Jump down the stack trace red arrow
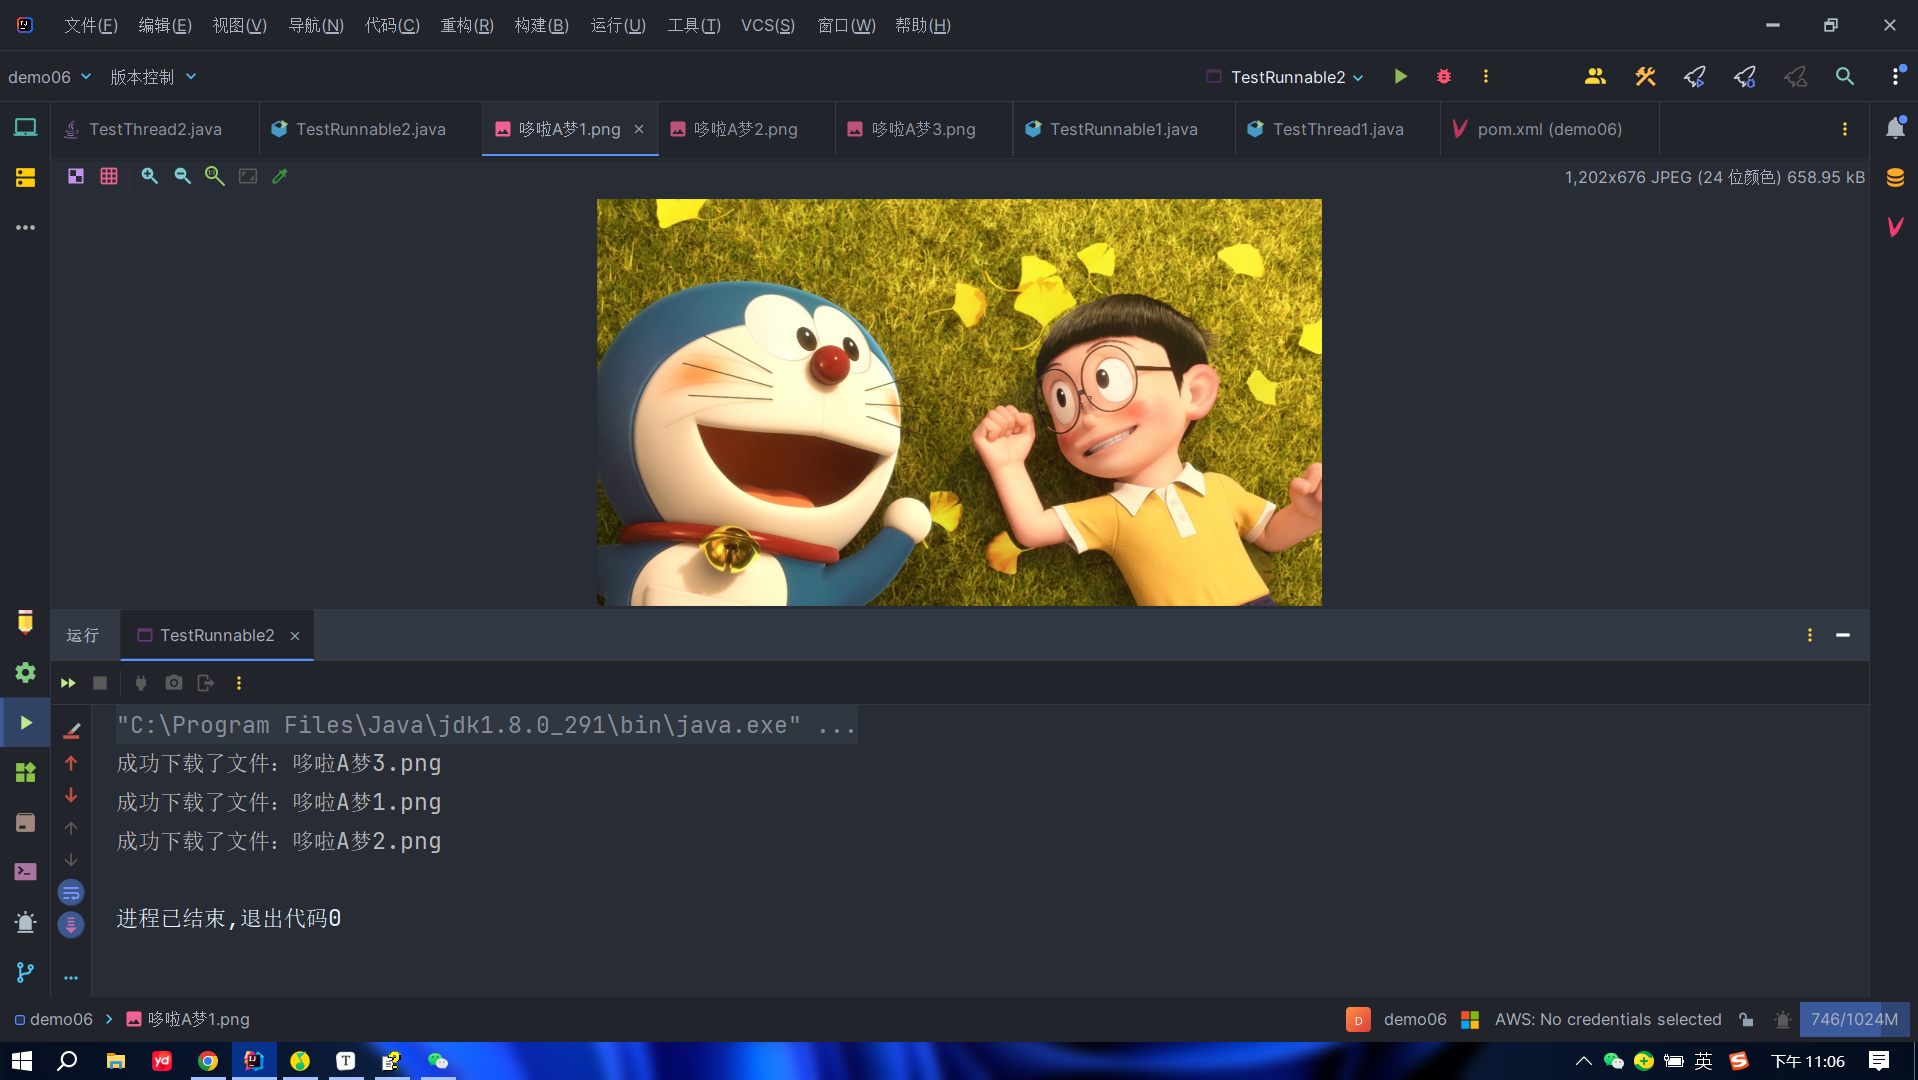The height and width of the screenshot is (1080, 1918). [71, 795]
